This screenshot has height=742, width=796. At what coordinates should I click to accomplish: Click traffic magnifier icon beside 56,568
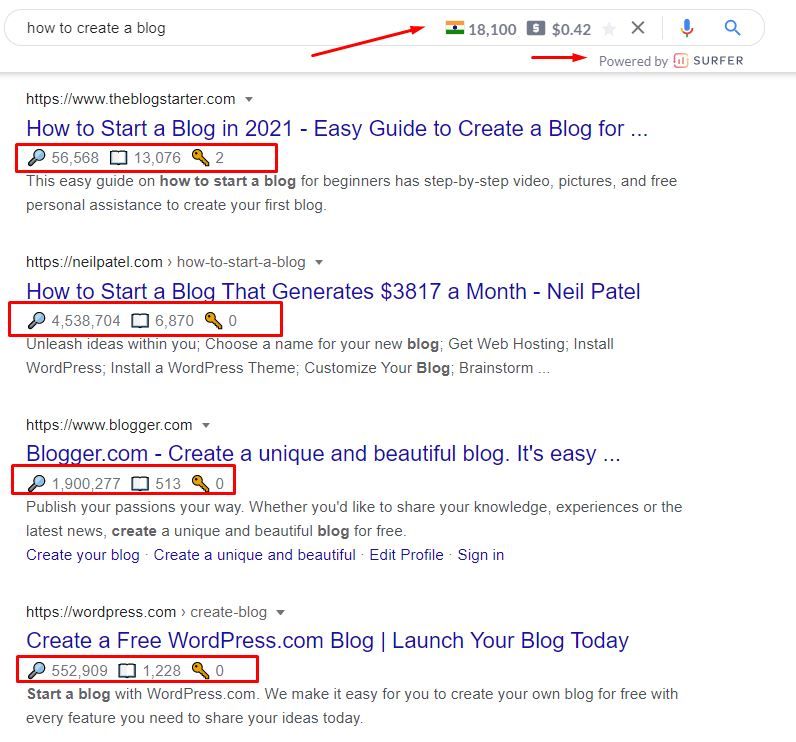36,158
